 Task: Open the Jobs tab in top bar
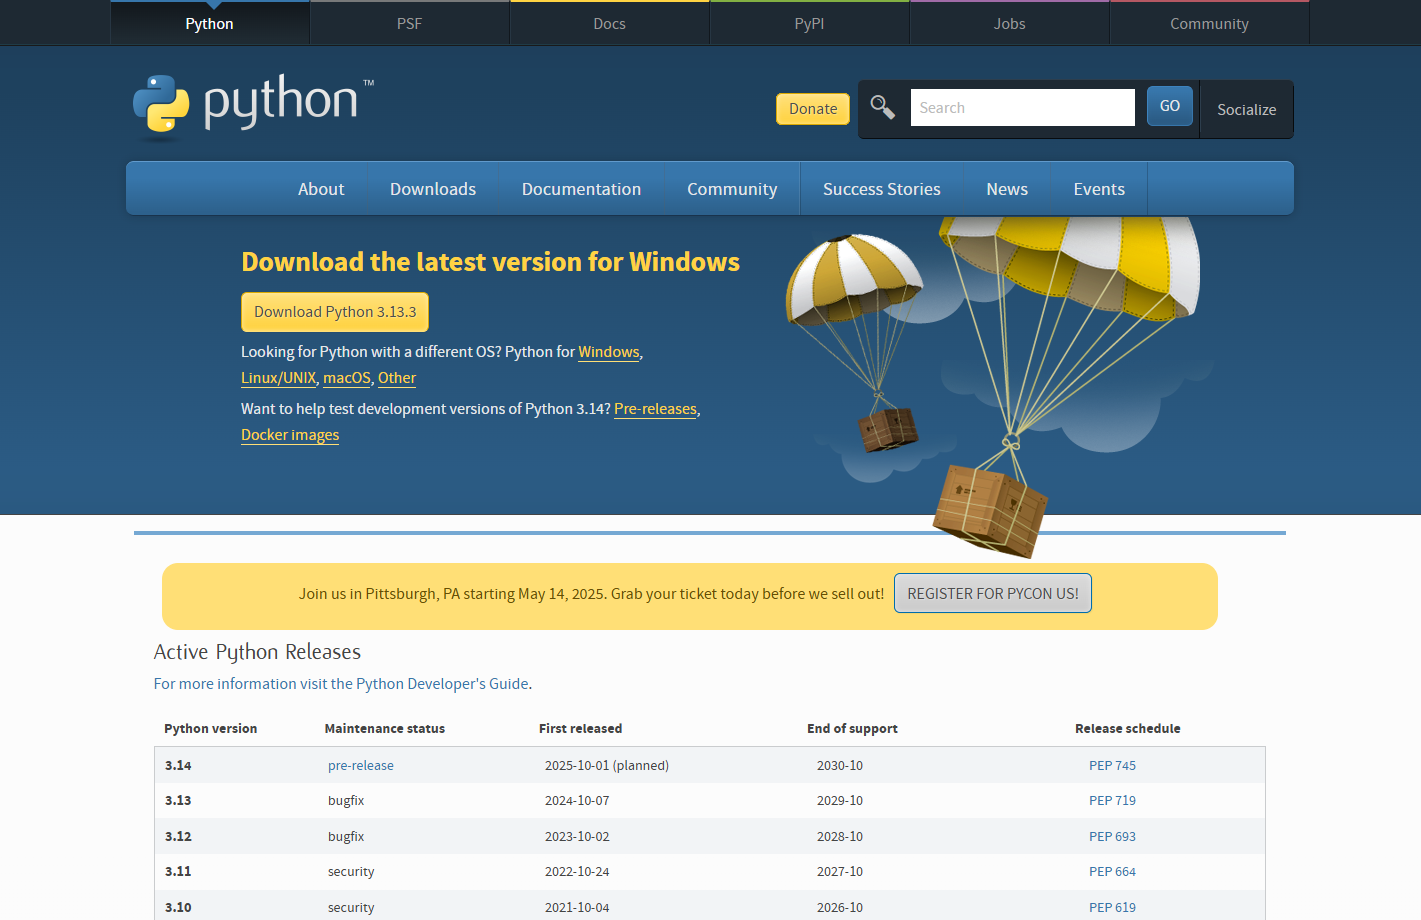pyautogui.click(x=1009, y=23)
